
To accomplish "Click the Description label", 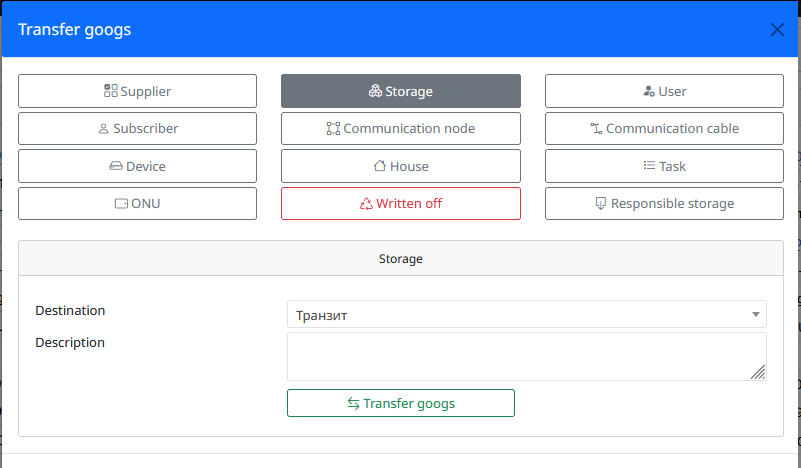I will 70,342.
